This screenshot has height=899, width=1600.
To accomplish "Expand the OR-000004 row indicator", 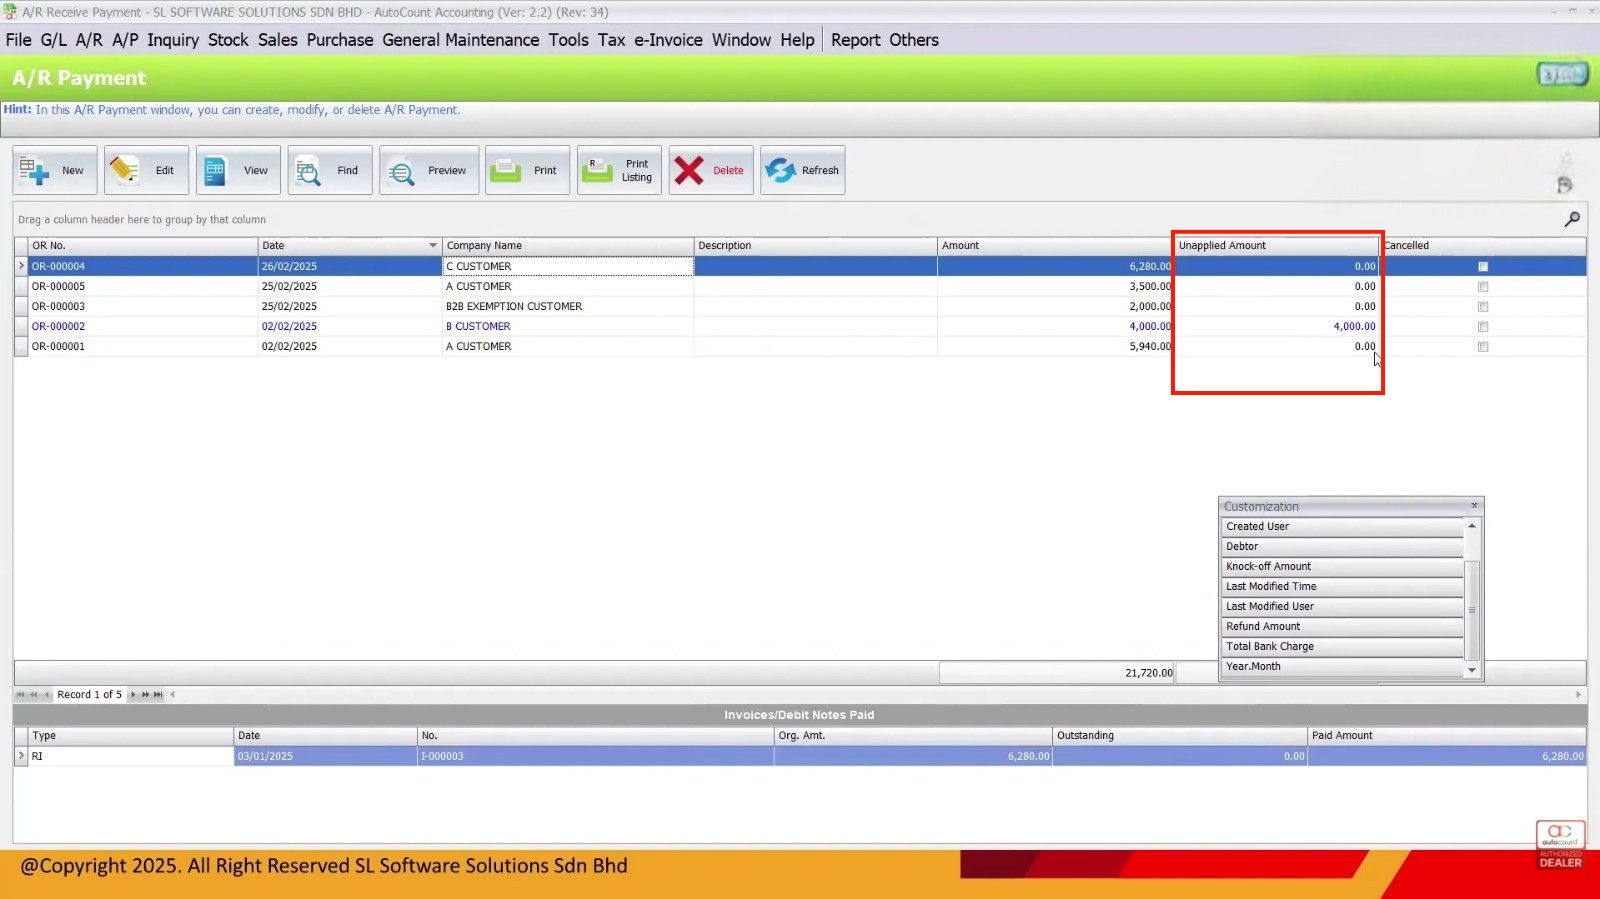I will [x=21, y=266].
